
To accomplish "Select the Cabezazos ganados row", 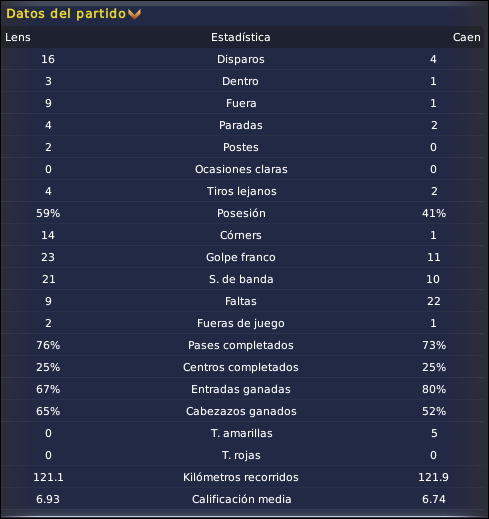I will pyautogui.click(x=242, y=411).
